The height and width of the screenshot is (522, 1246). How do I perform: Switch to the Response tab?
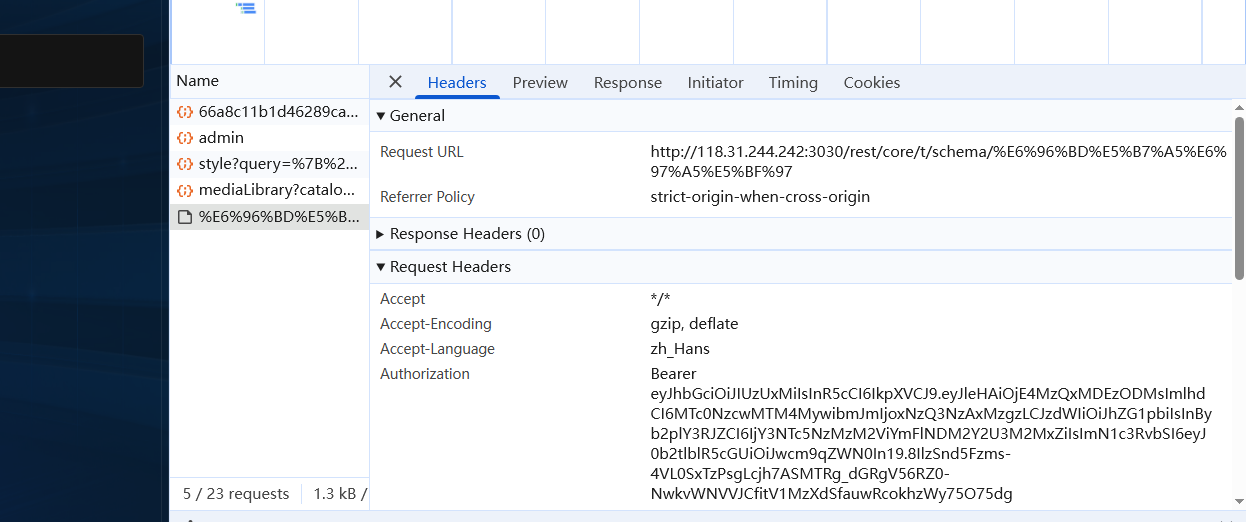[x=627, y=83]
